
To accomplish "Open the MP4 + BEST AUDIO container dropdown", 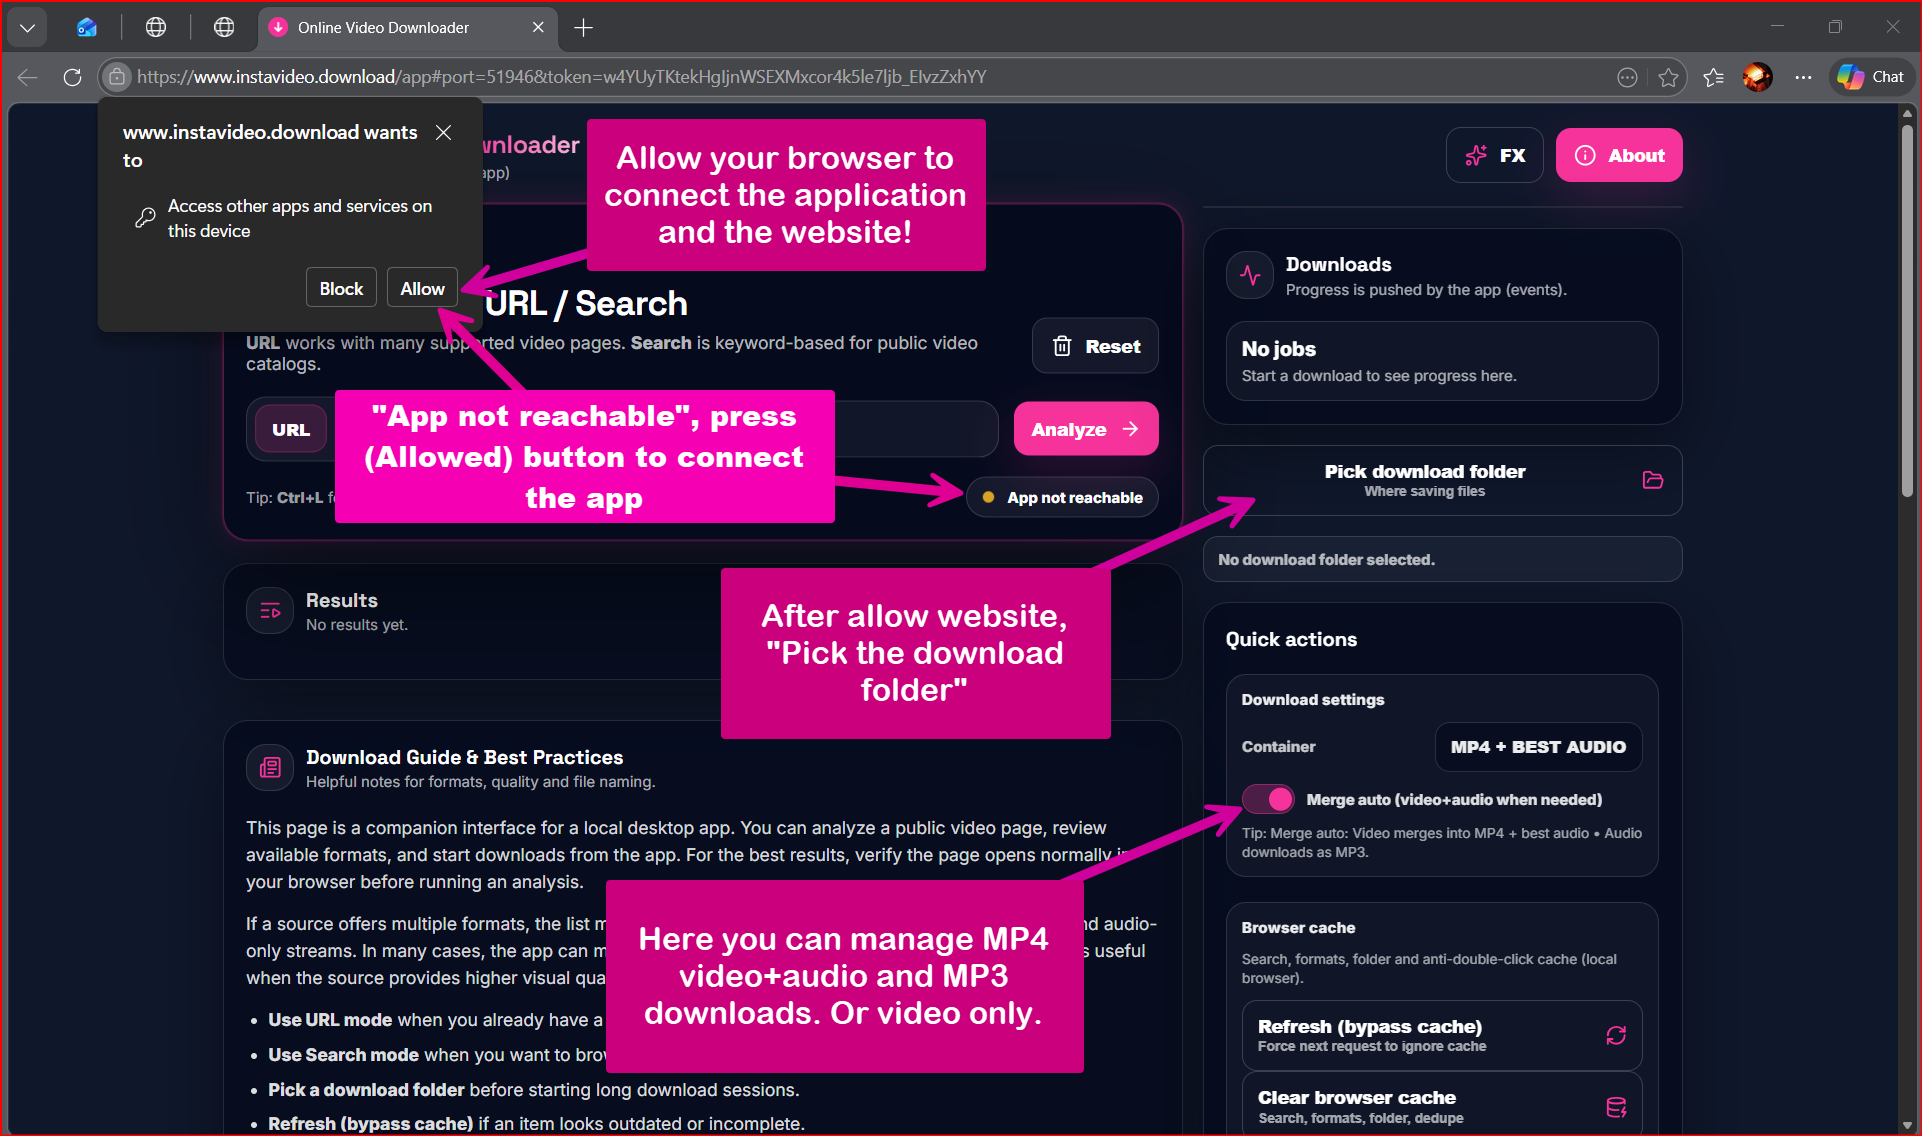I will 1537,747.
